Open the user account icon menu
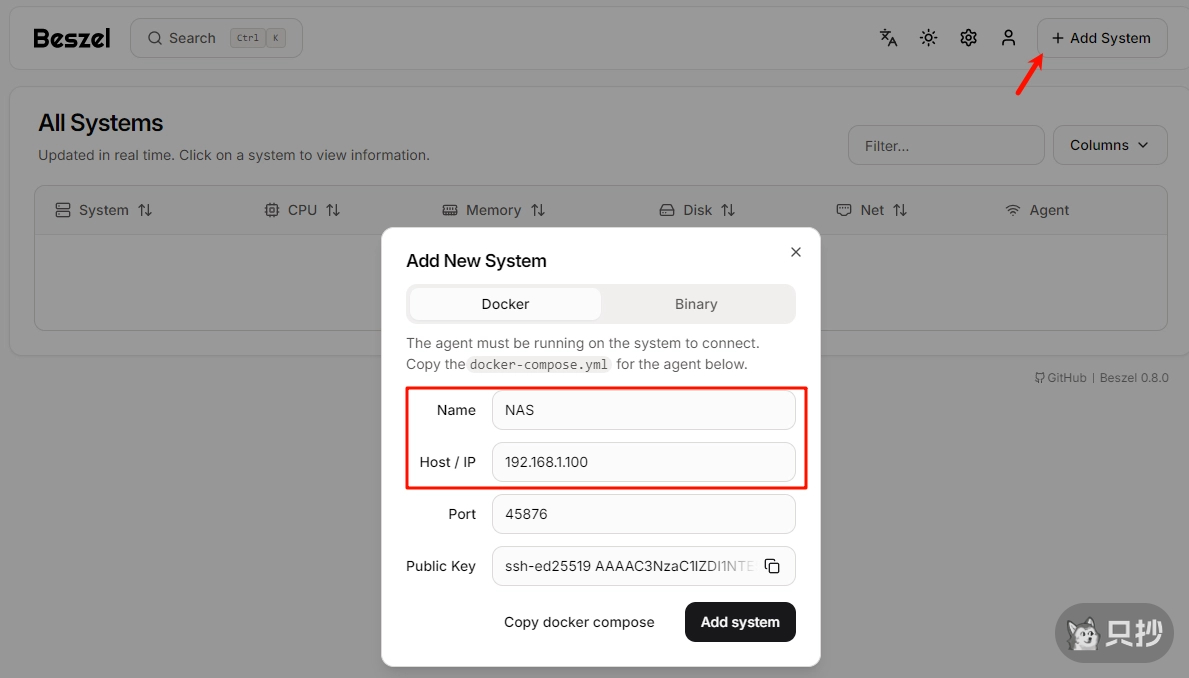The image size is (1189, 678). point(1008,38)
